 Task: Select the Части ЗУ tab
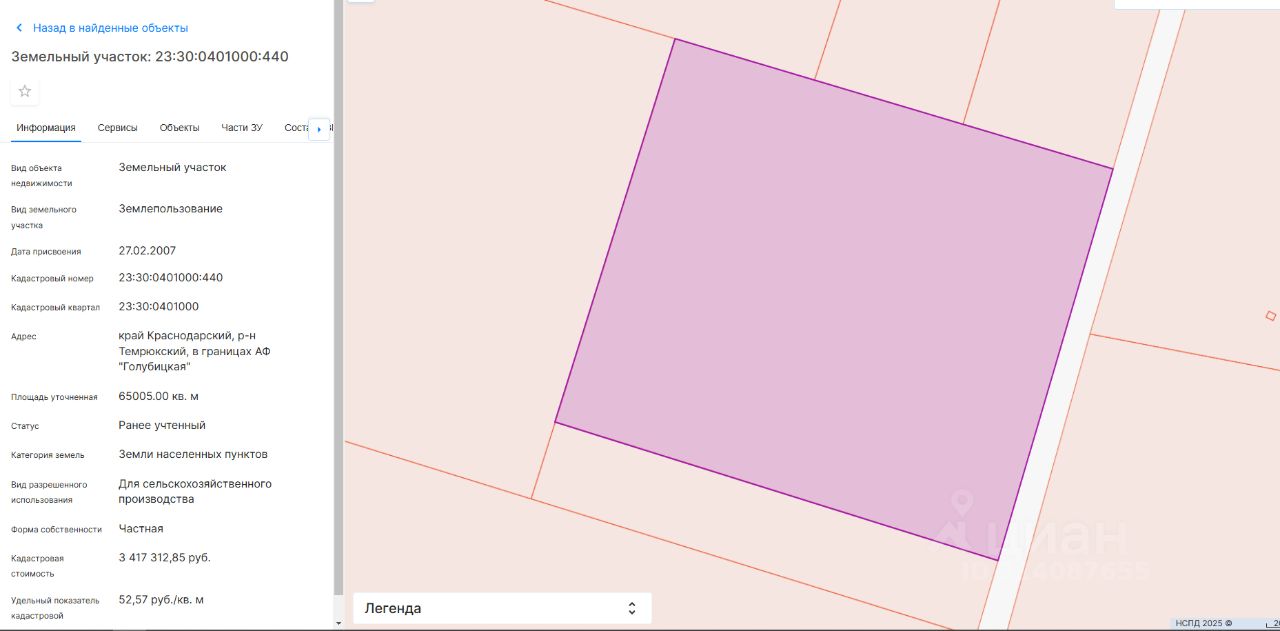pos(242,128)
